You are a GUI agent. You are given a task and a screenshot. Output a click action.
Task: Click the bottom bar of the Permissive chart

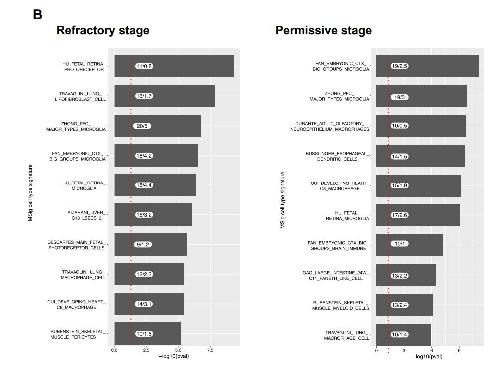[403, 334]
